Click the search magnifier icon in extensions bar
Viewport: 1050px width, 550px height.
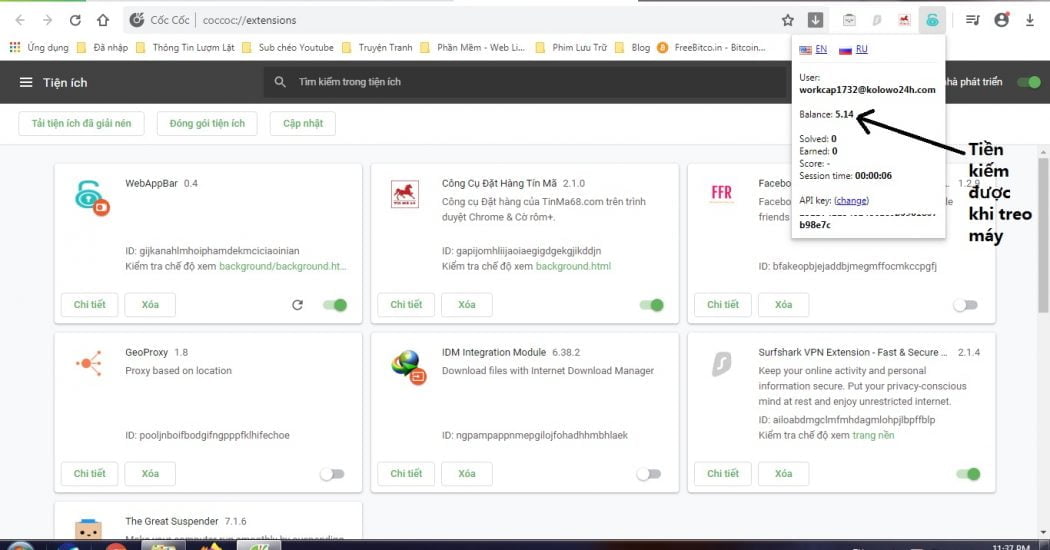(280, 82)
